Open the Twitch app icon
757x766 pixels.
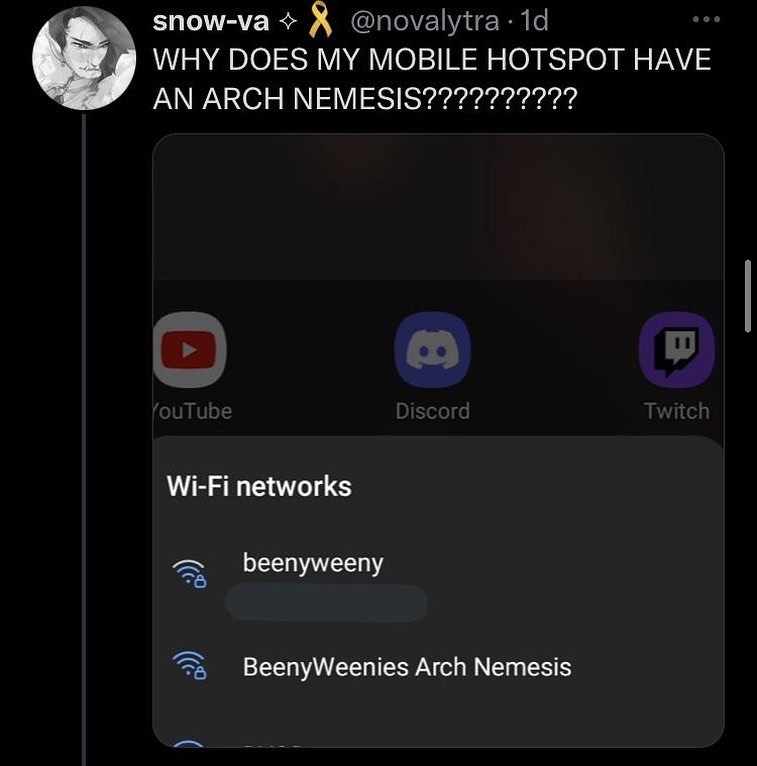(x=676, y=349)
